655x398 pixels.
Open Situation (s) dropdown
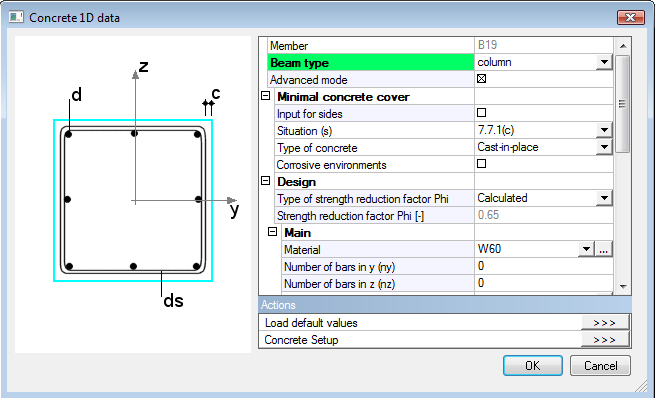click(604, 130)
